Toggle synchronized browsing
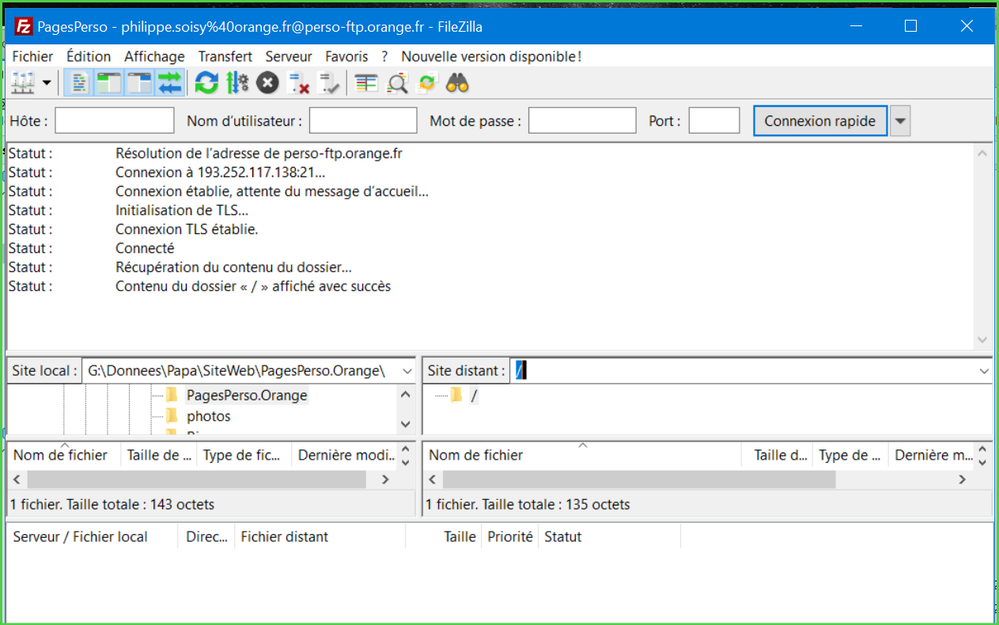The image size is (999, 625). tap(427, 83)
